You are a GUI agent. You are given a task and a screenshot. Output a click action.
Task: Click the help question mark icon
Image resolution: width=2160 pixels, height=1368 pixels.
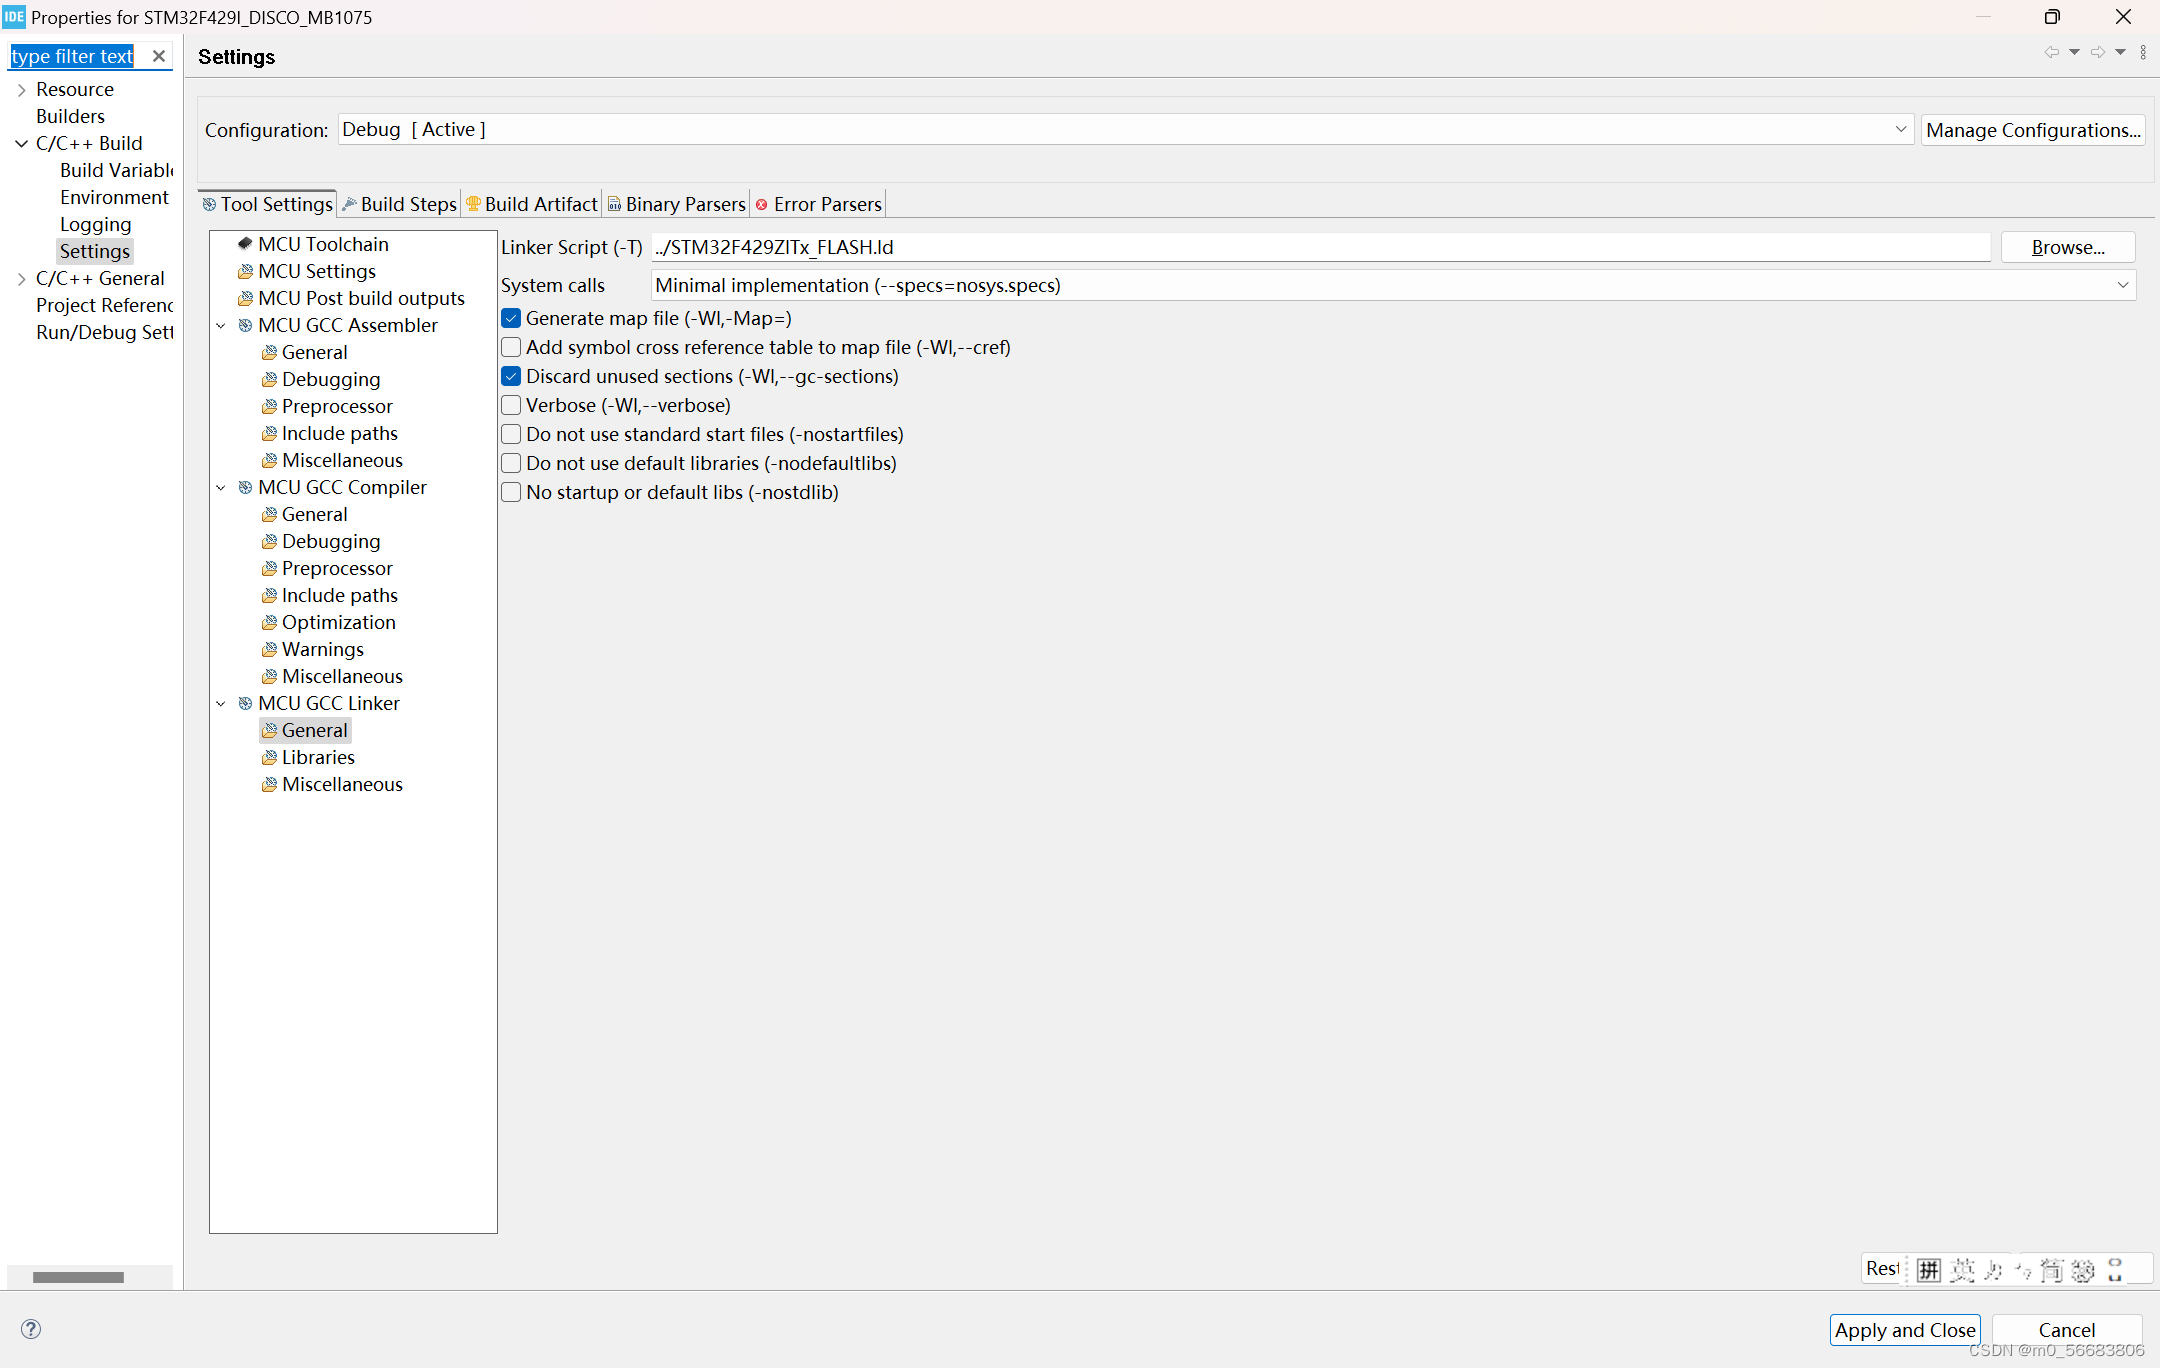point(31,1329)
